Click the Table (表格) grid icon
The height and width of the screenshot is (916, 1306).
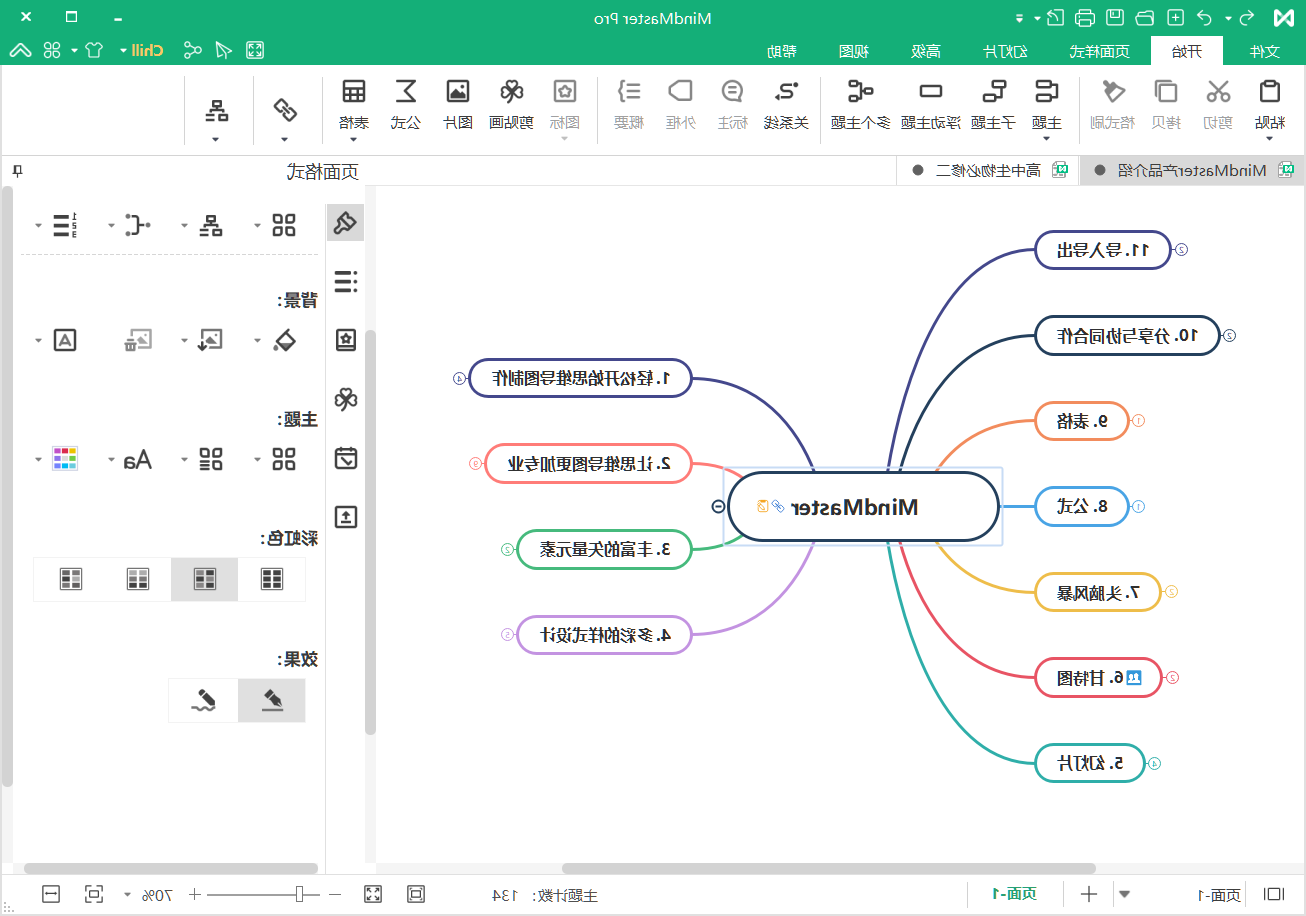click(x=354, y=92)
